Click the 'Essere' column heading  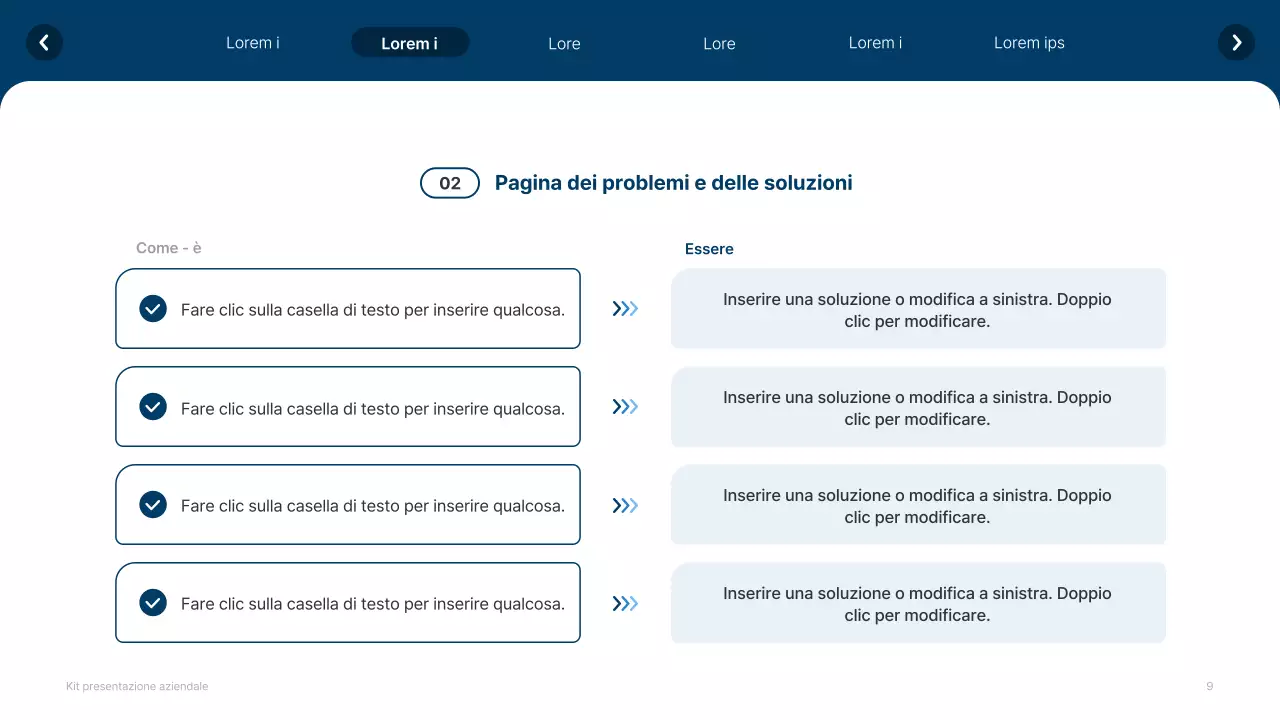(x=709, y=249)
